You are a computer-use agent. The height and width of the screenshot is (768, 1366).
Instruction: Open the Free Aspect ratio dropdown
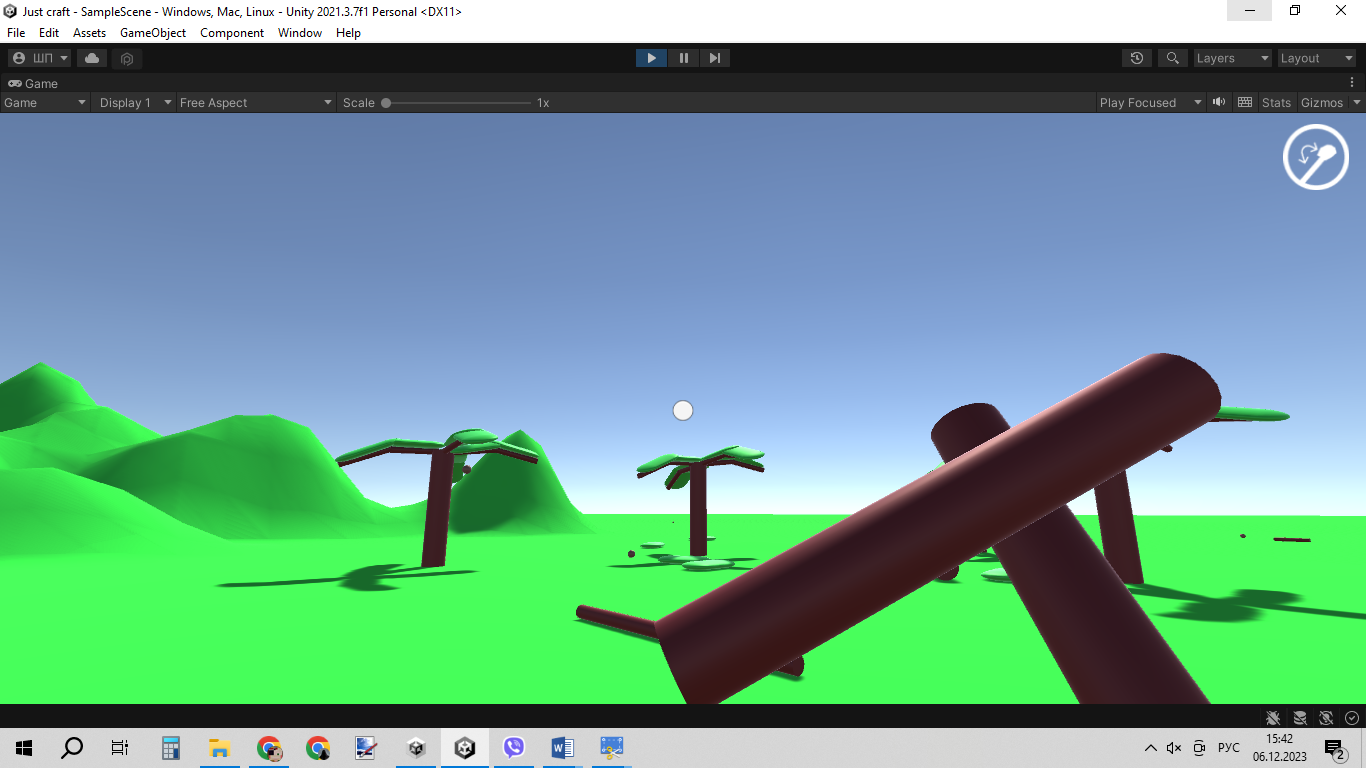point(255,102)
